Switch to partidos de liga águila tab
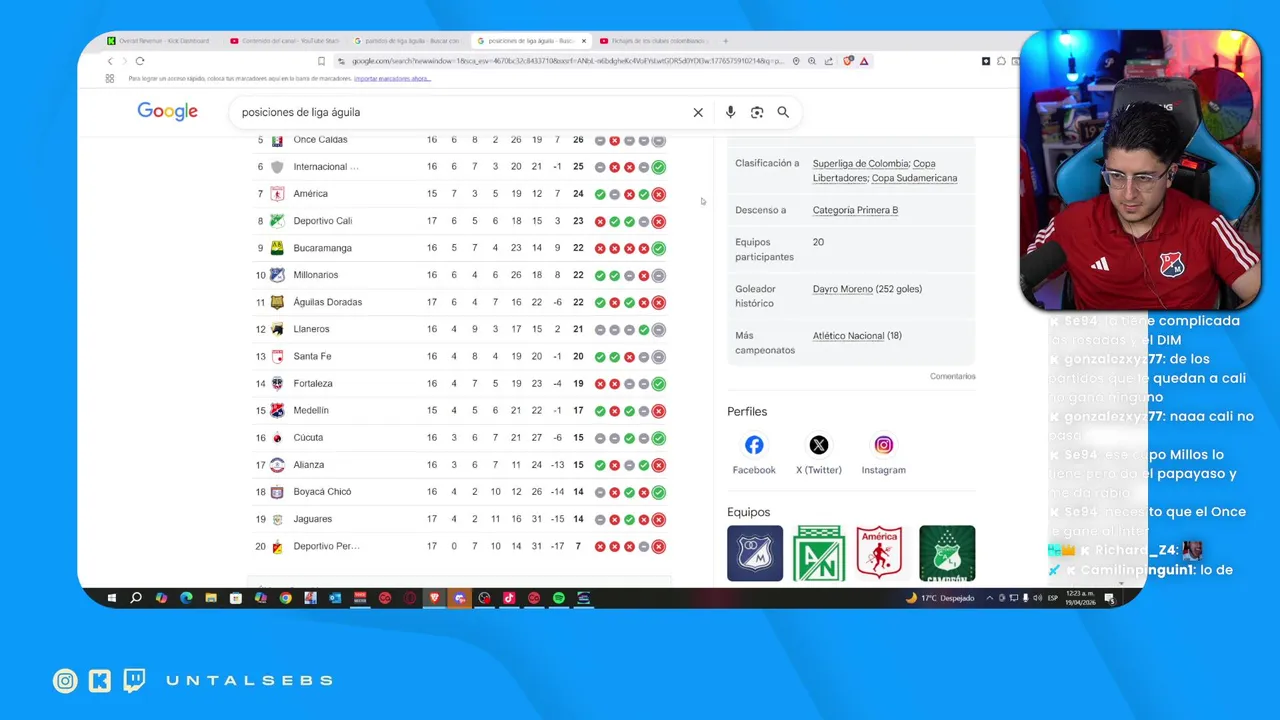Image resolution: width=1280 pixels, height=720 pixels. point(407,41)
